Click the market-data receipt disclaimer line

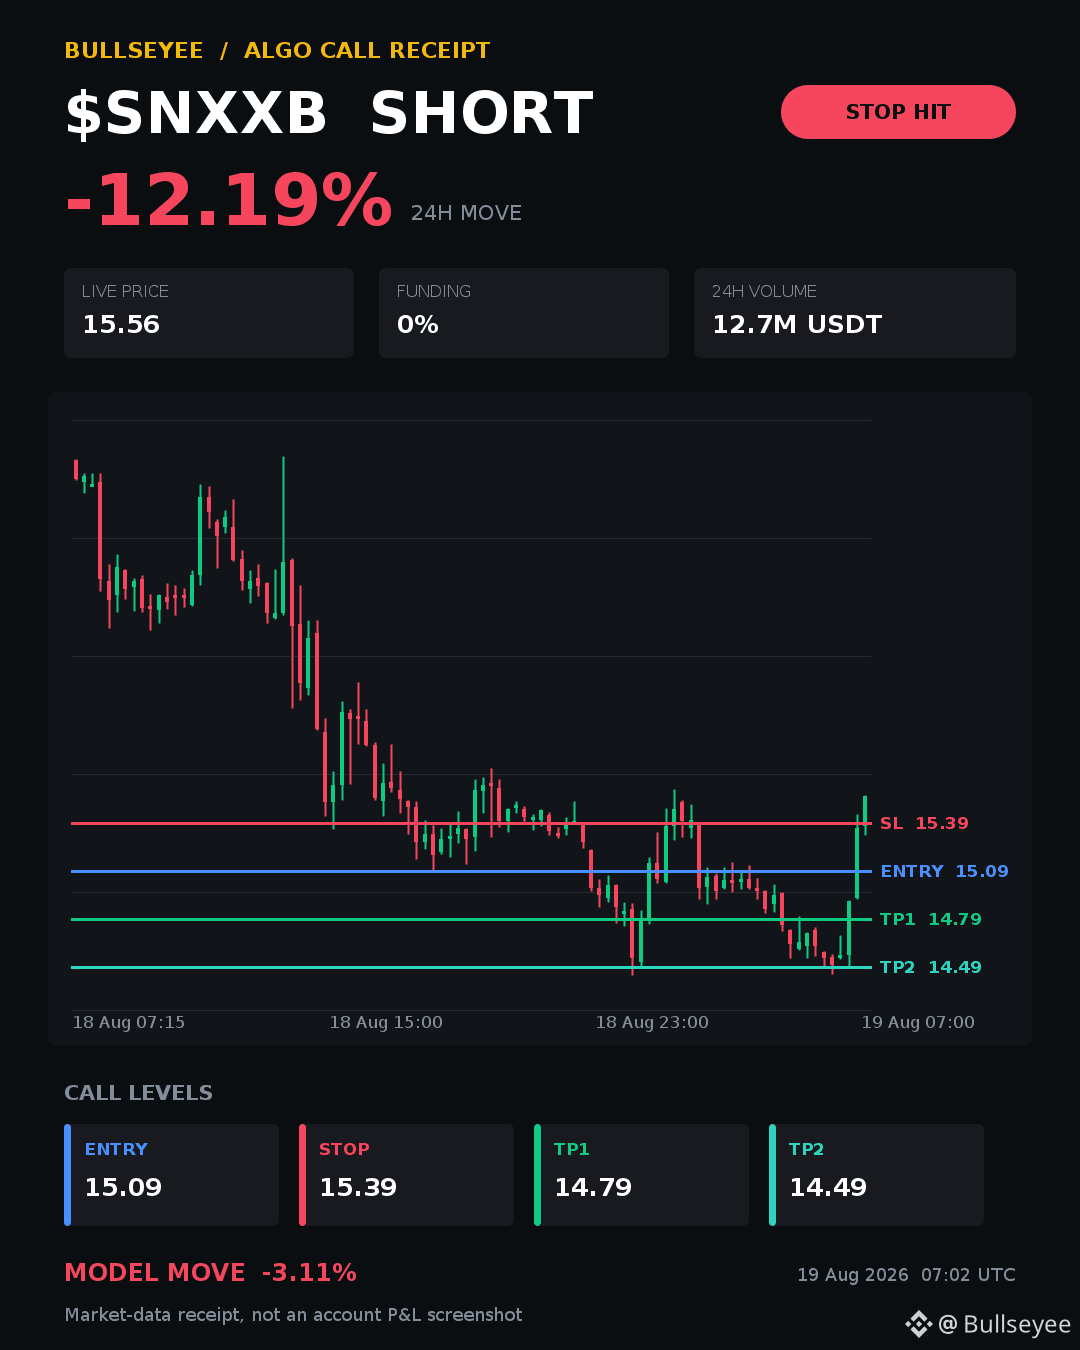[x=293, y=1315]
